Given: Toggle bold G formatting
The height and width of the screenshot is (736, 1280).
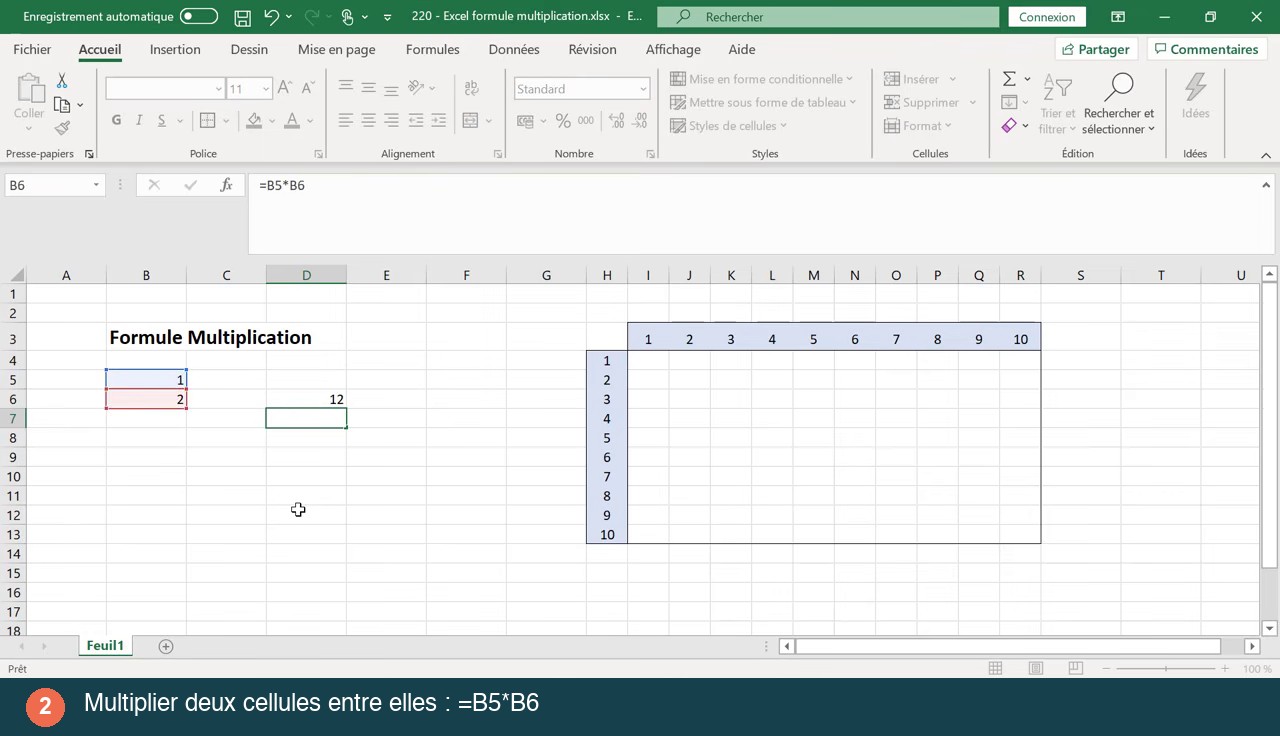Looking at the screenshot, I should coord(116,120).
